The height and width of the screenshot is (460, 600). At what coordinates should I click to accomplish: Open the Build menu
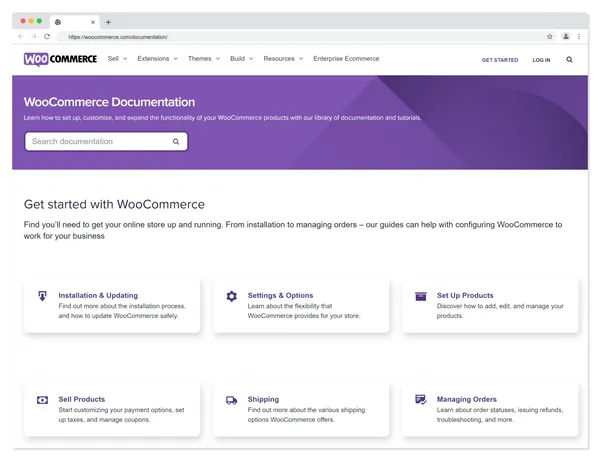[237, 59]
